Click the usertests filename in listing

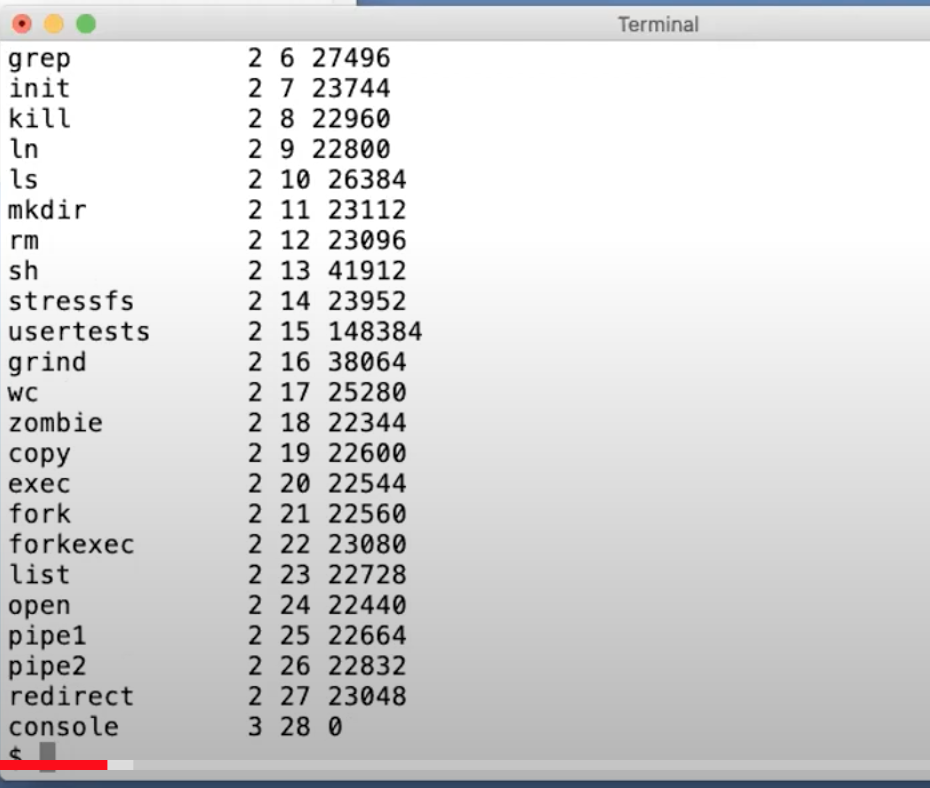click(79, 332)
